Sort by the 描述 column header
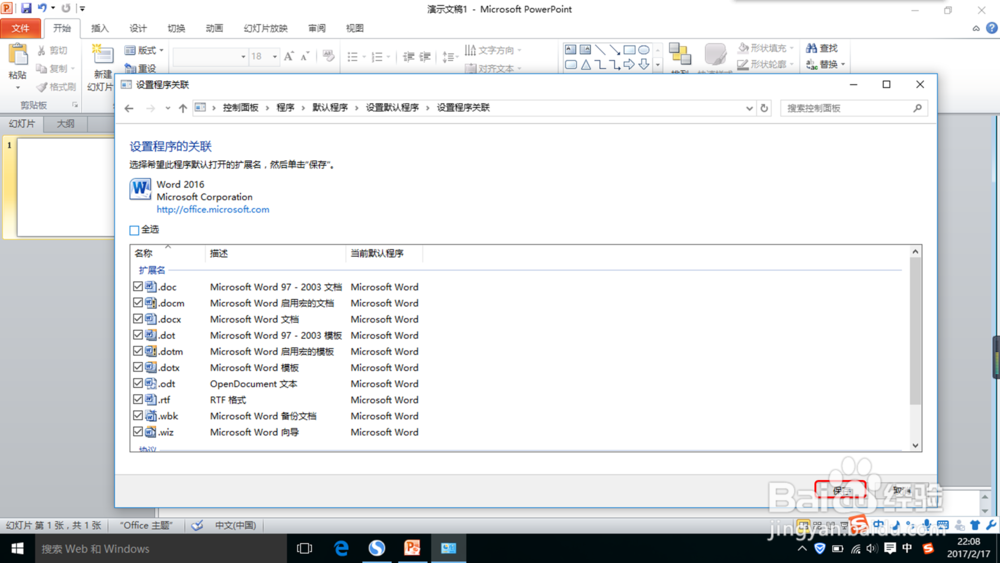 click(x=276, y=253)
